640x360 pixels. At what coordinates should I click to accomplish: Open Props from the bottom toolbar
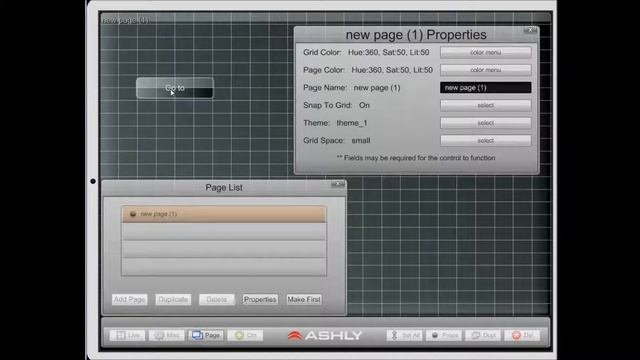click(x=444, y=336)
